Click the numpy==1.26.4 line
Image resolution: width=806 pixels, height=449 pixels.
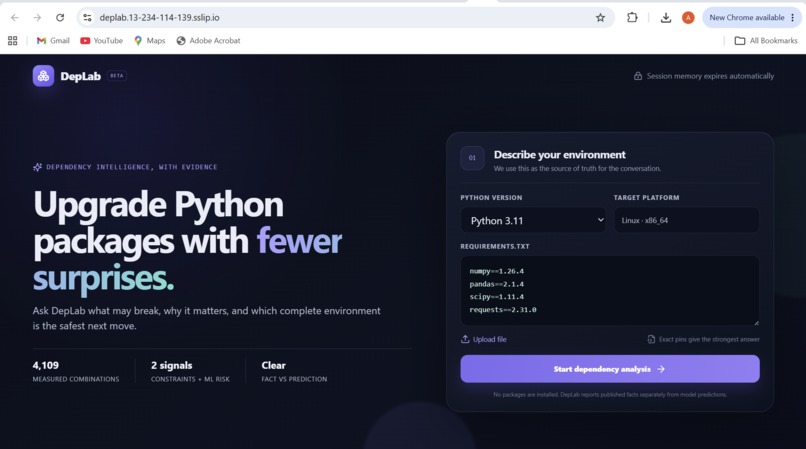497,271
